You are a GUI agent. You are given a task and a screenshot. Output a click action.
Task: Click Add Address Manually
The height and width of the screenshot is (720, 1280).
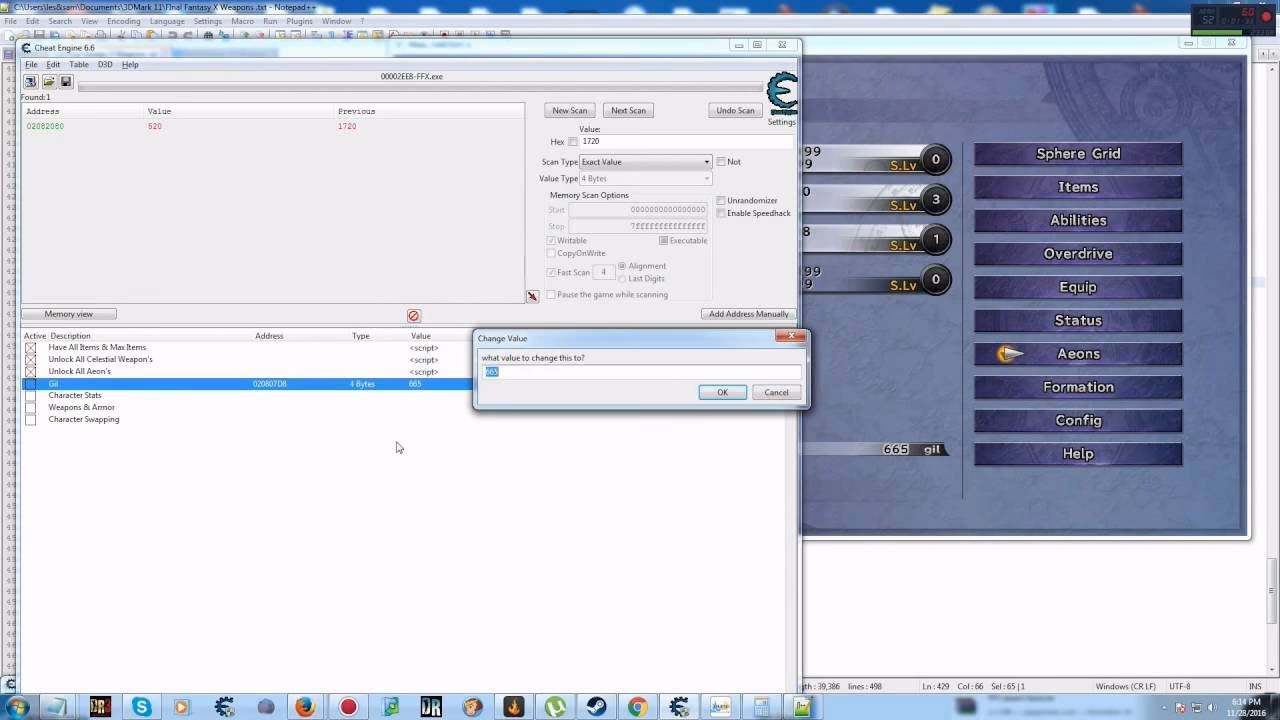click(x=749, y=314)
